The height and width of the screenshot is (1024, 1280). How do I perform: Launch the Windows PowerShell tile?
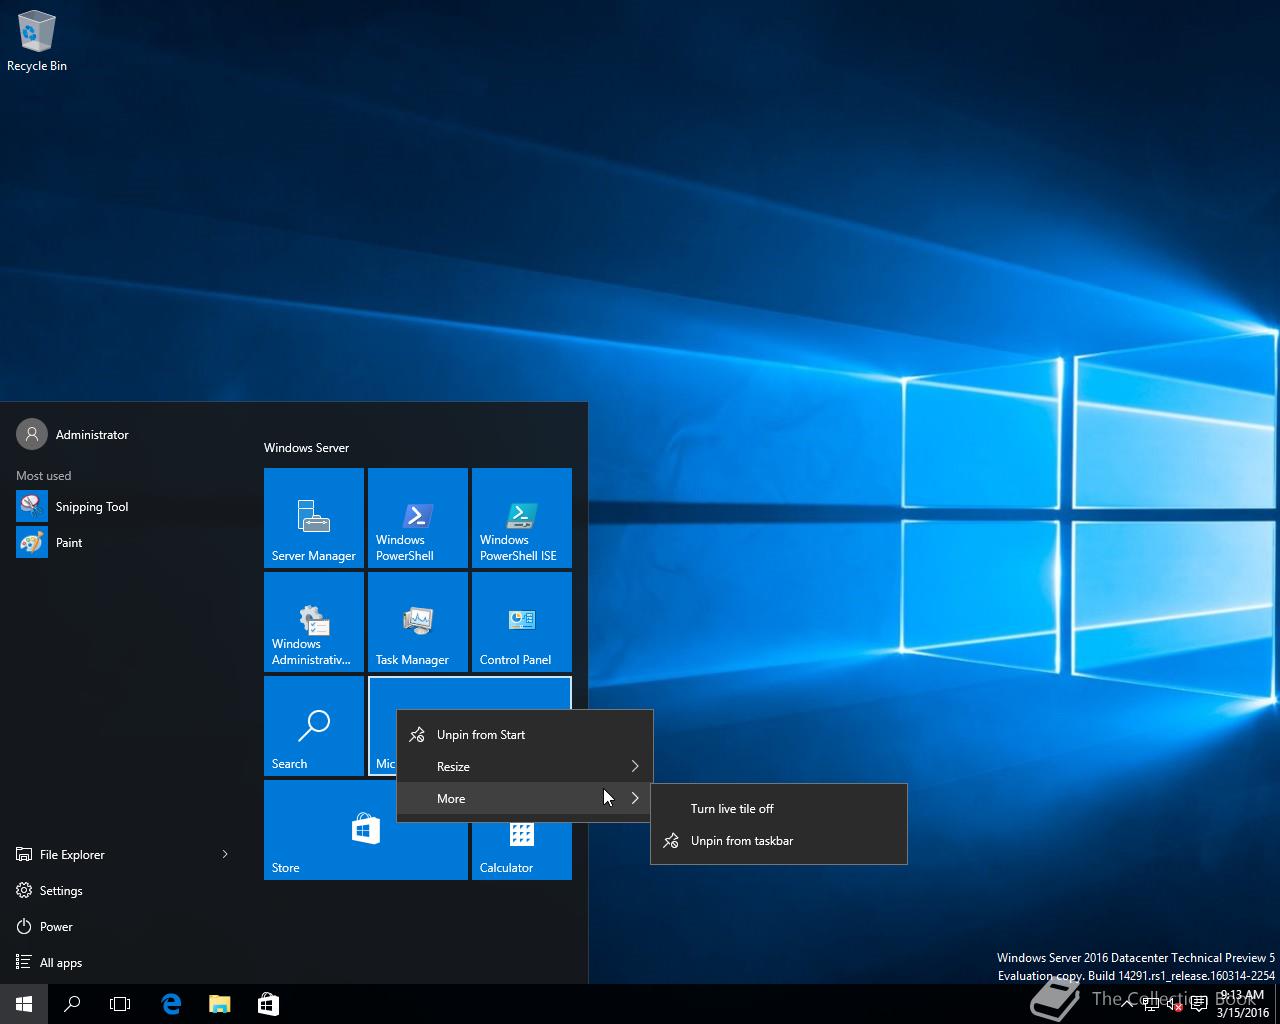(x=418, y=518)
